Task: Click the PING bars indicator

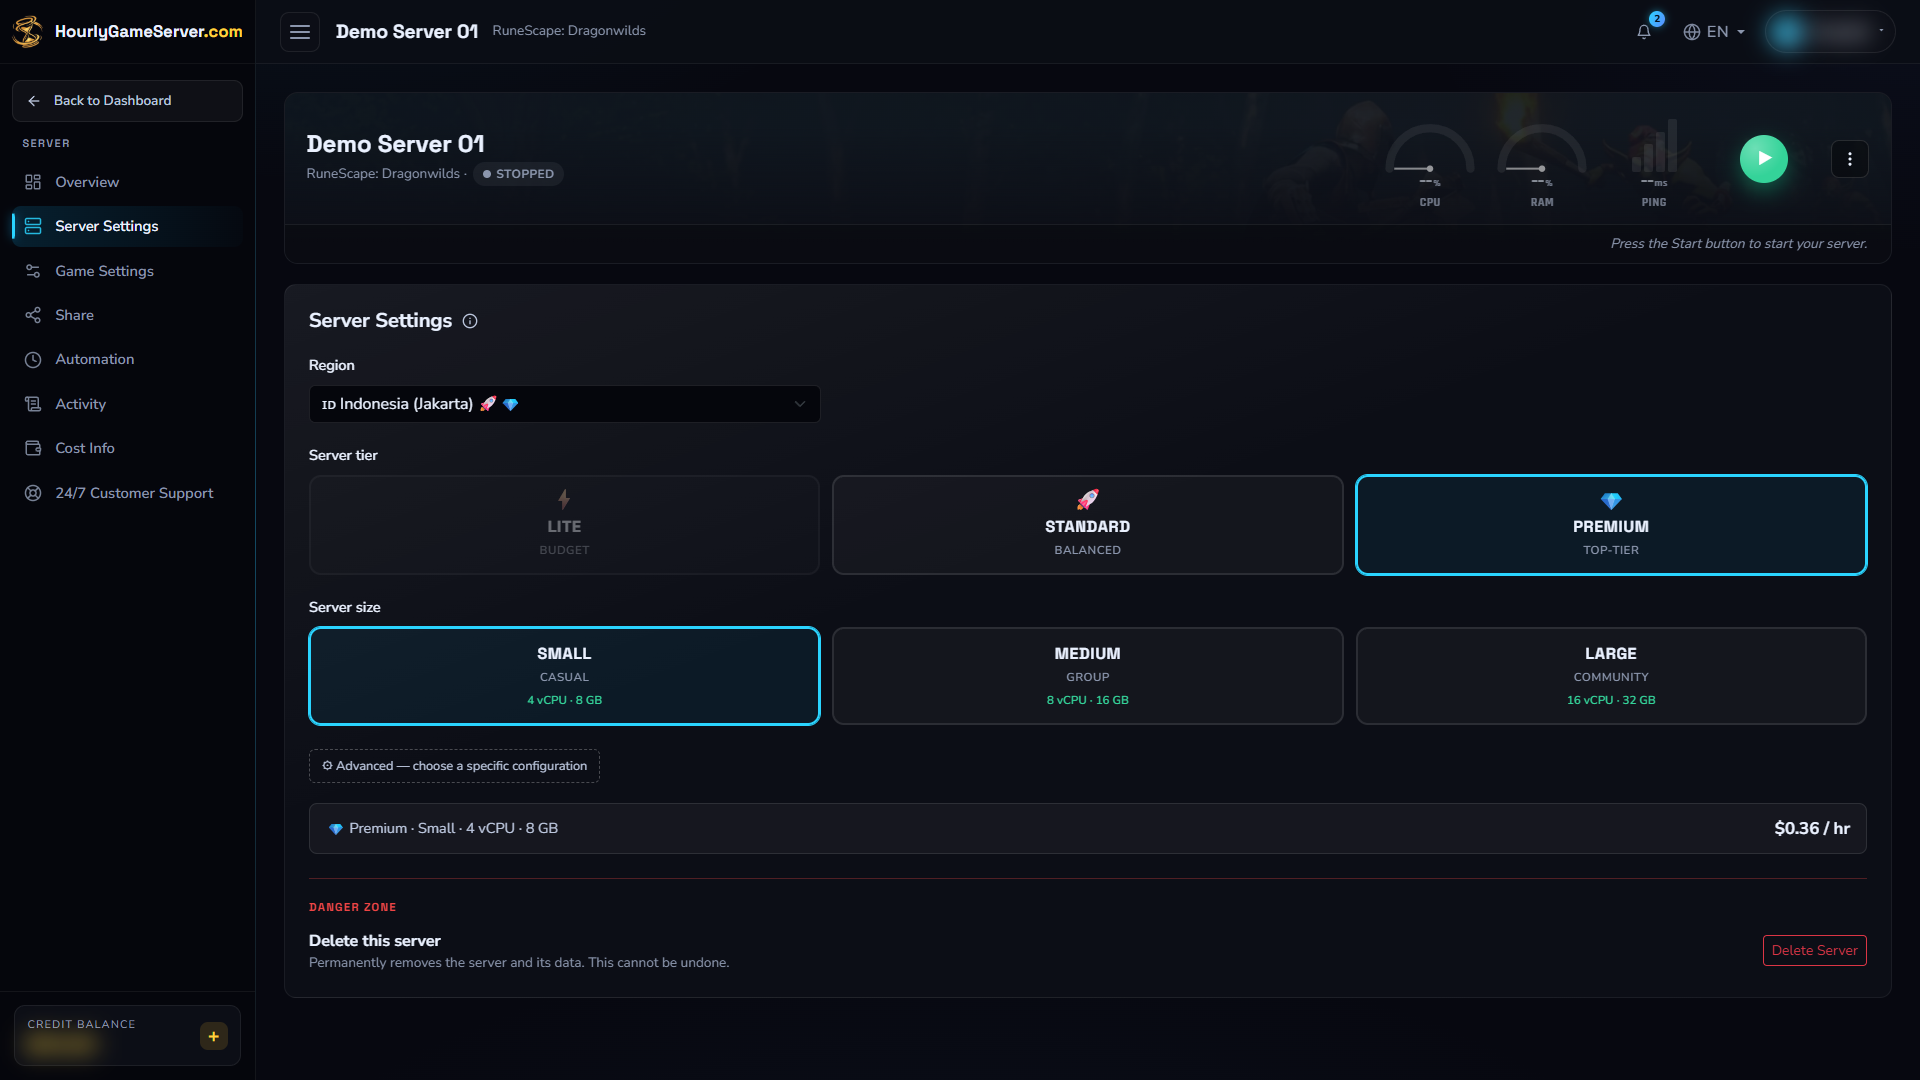Action: [1654, 165]
